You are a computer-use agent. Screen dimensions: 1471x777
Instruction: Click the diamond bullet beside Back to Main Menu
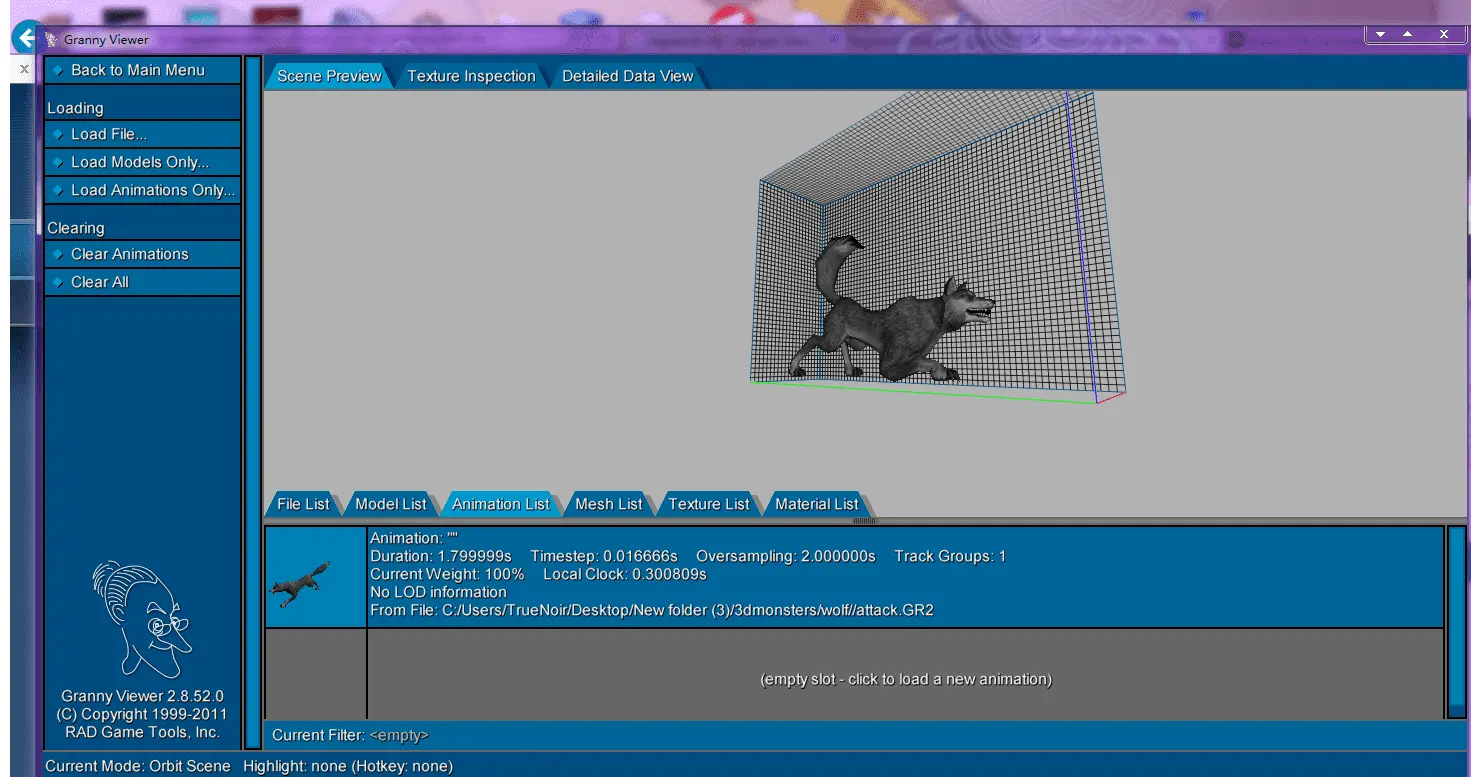(58, 70)
